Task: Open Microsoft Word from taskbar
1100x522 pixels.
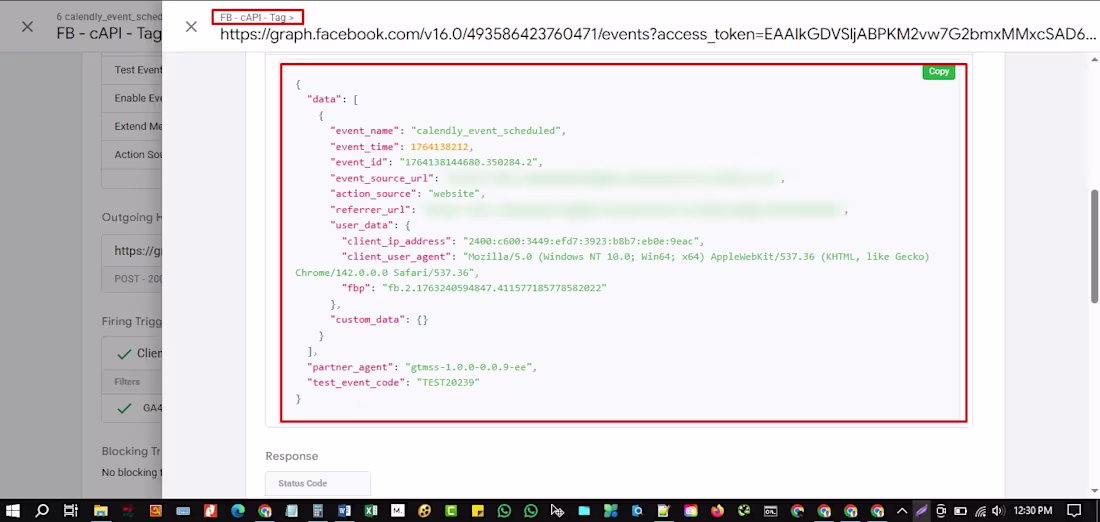Action: (344, 511)
